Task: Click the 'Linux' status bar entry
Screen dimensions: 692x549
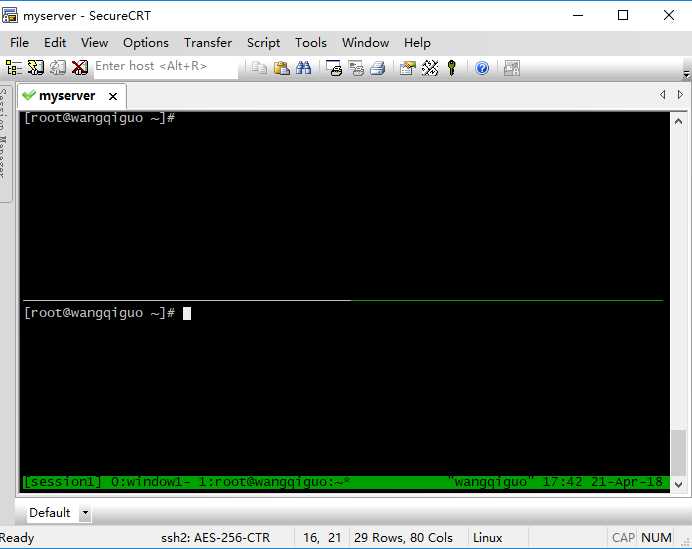Action: (488, 538)
